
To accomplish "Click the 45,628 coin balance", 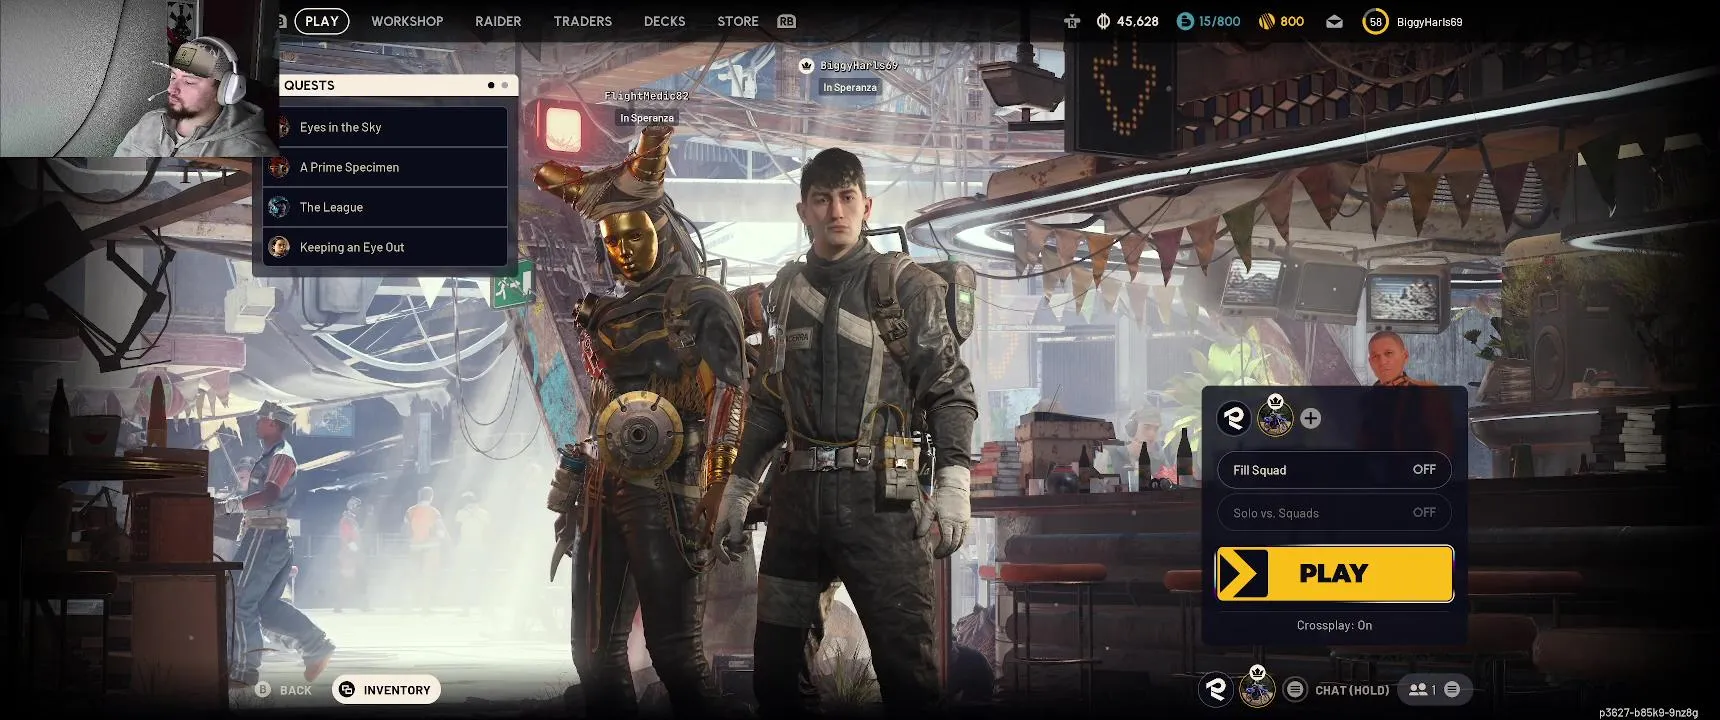I will (1138, 21).
